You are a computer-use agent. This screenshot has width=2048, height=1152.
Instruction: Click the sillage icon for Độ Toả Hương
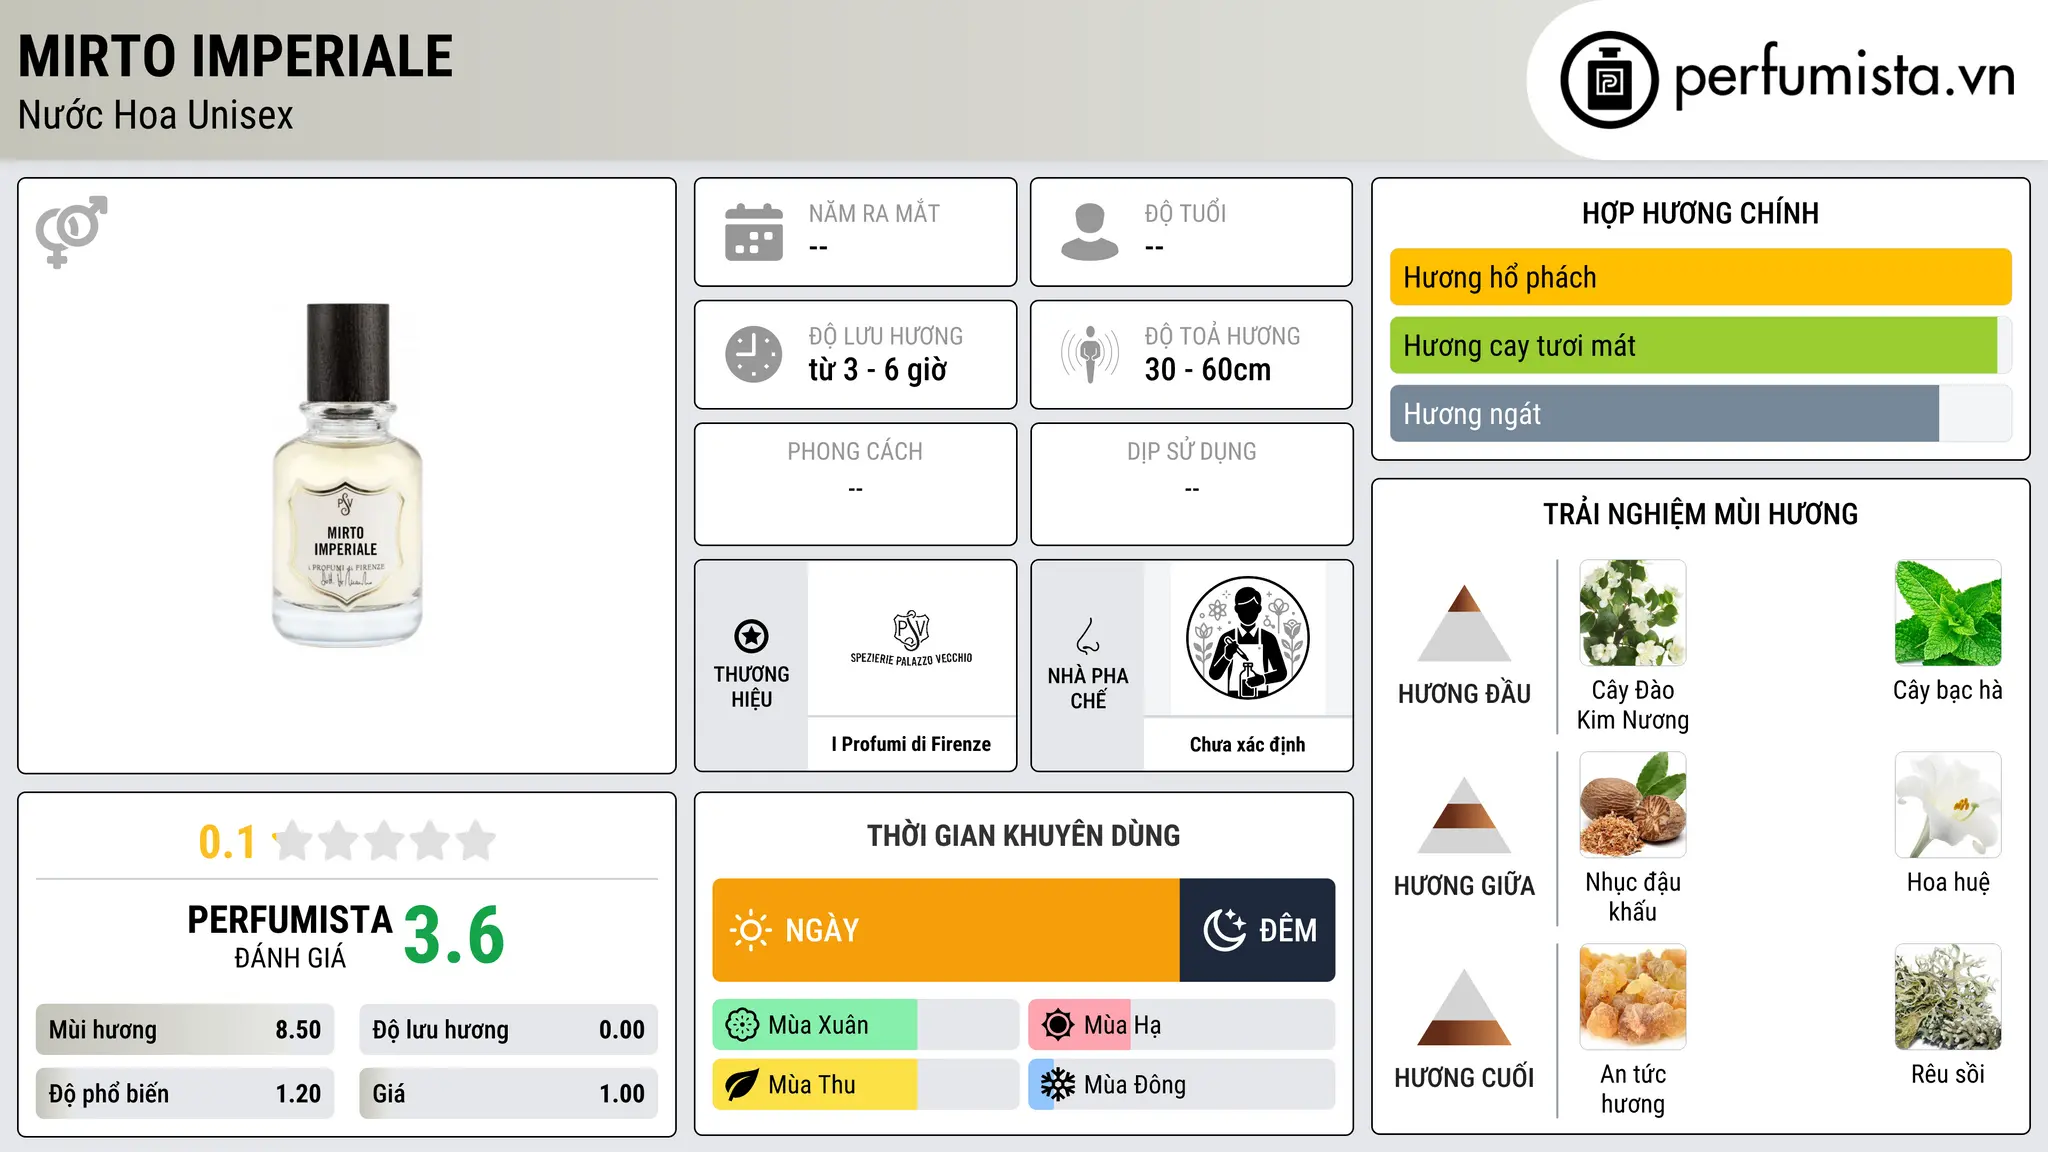pyautogui.click(x=1090, y=354)
